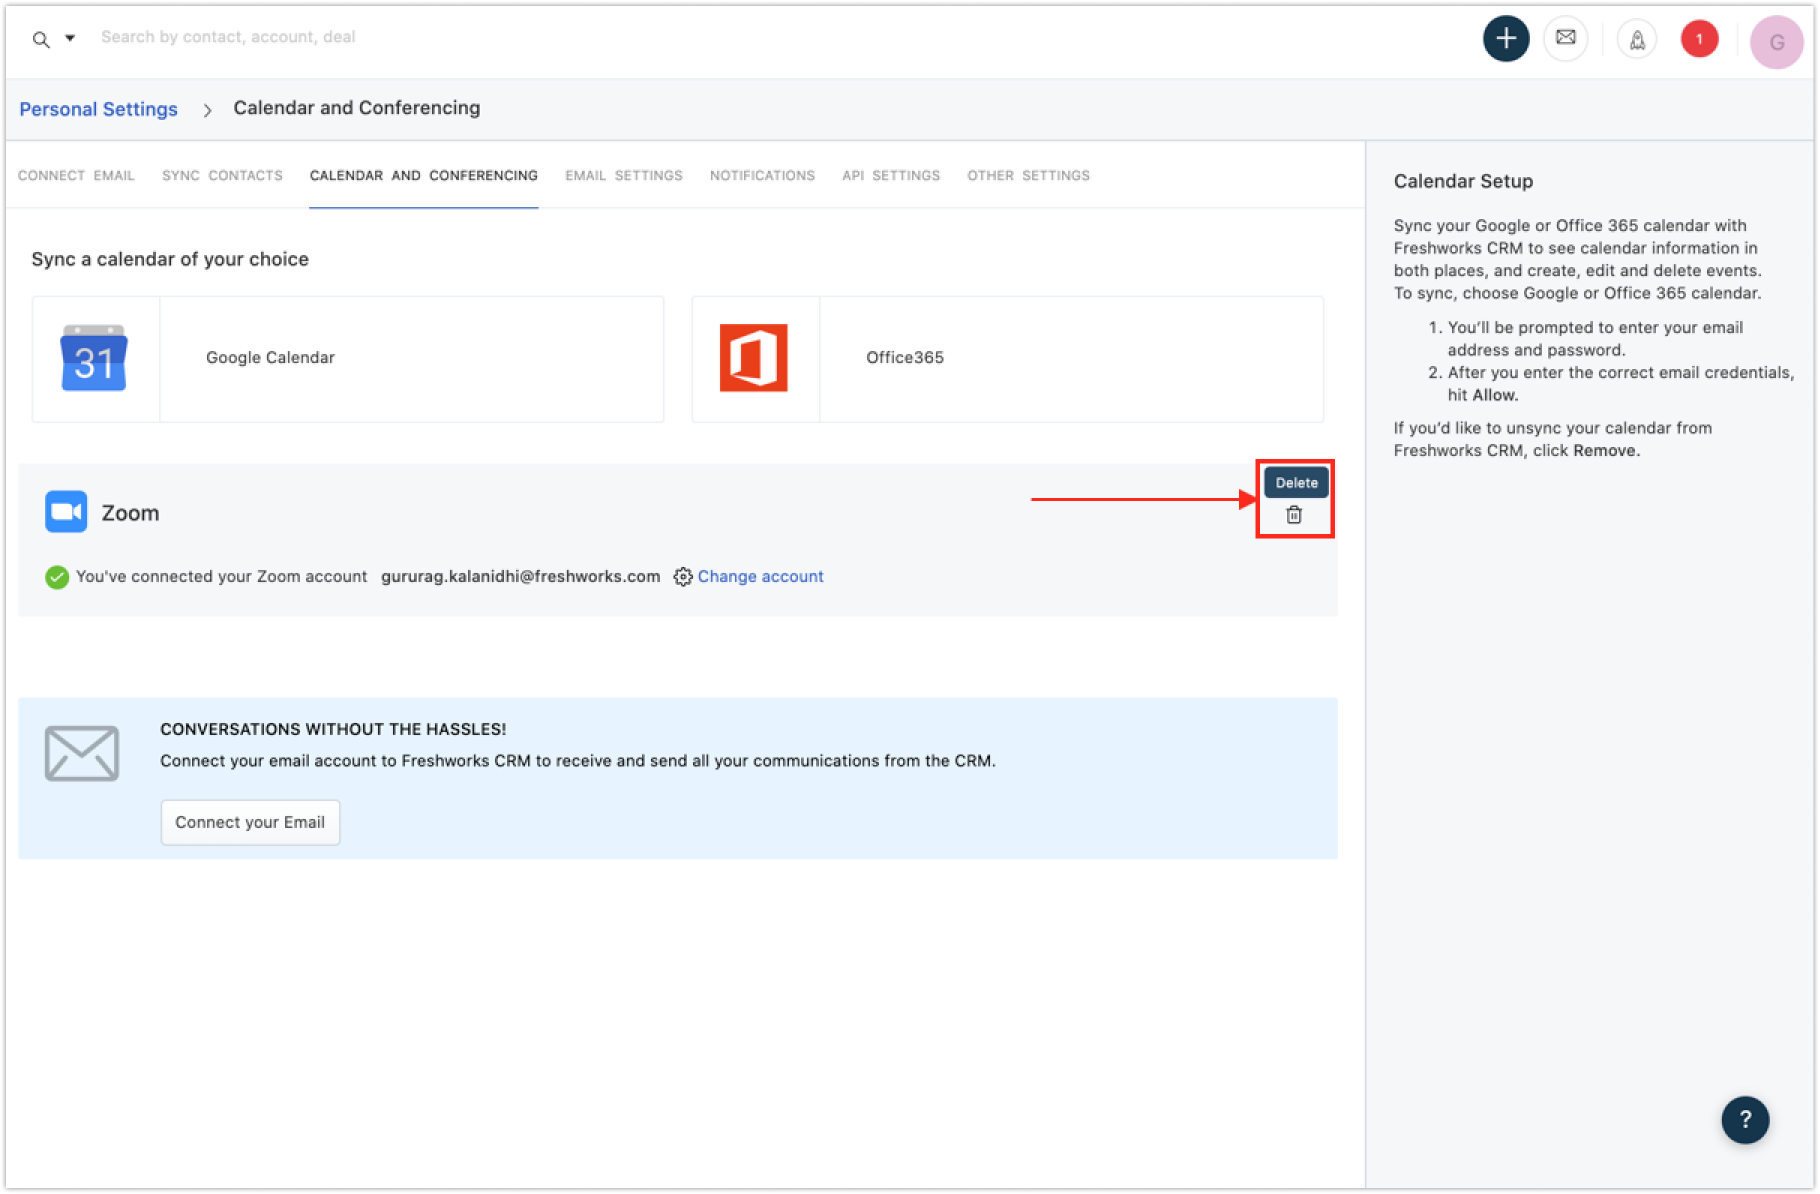Viewport: 1820px width, 1194px height.
Task: Focus the search by contact field
Action: 228,37
